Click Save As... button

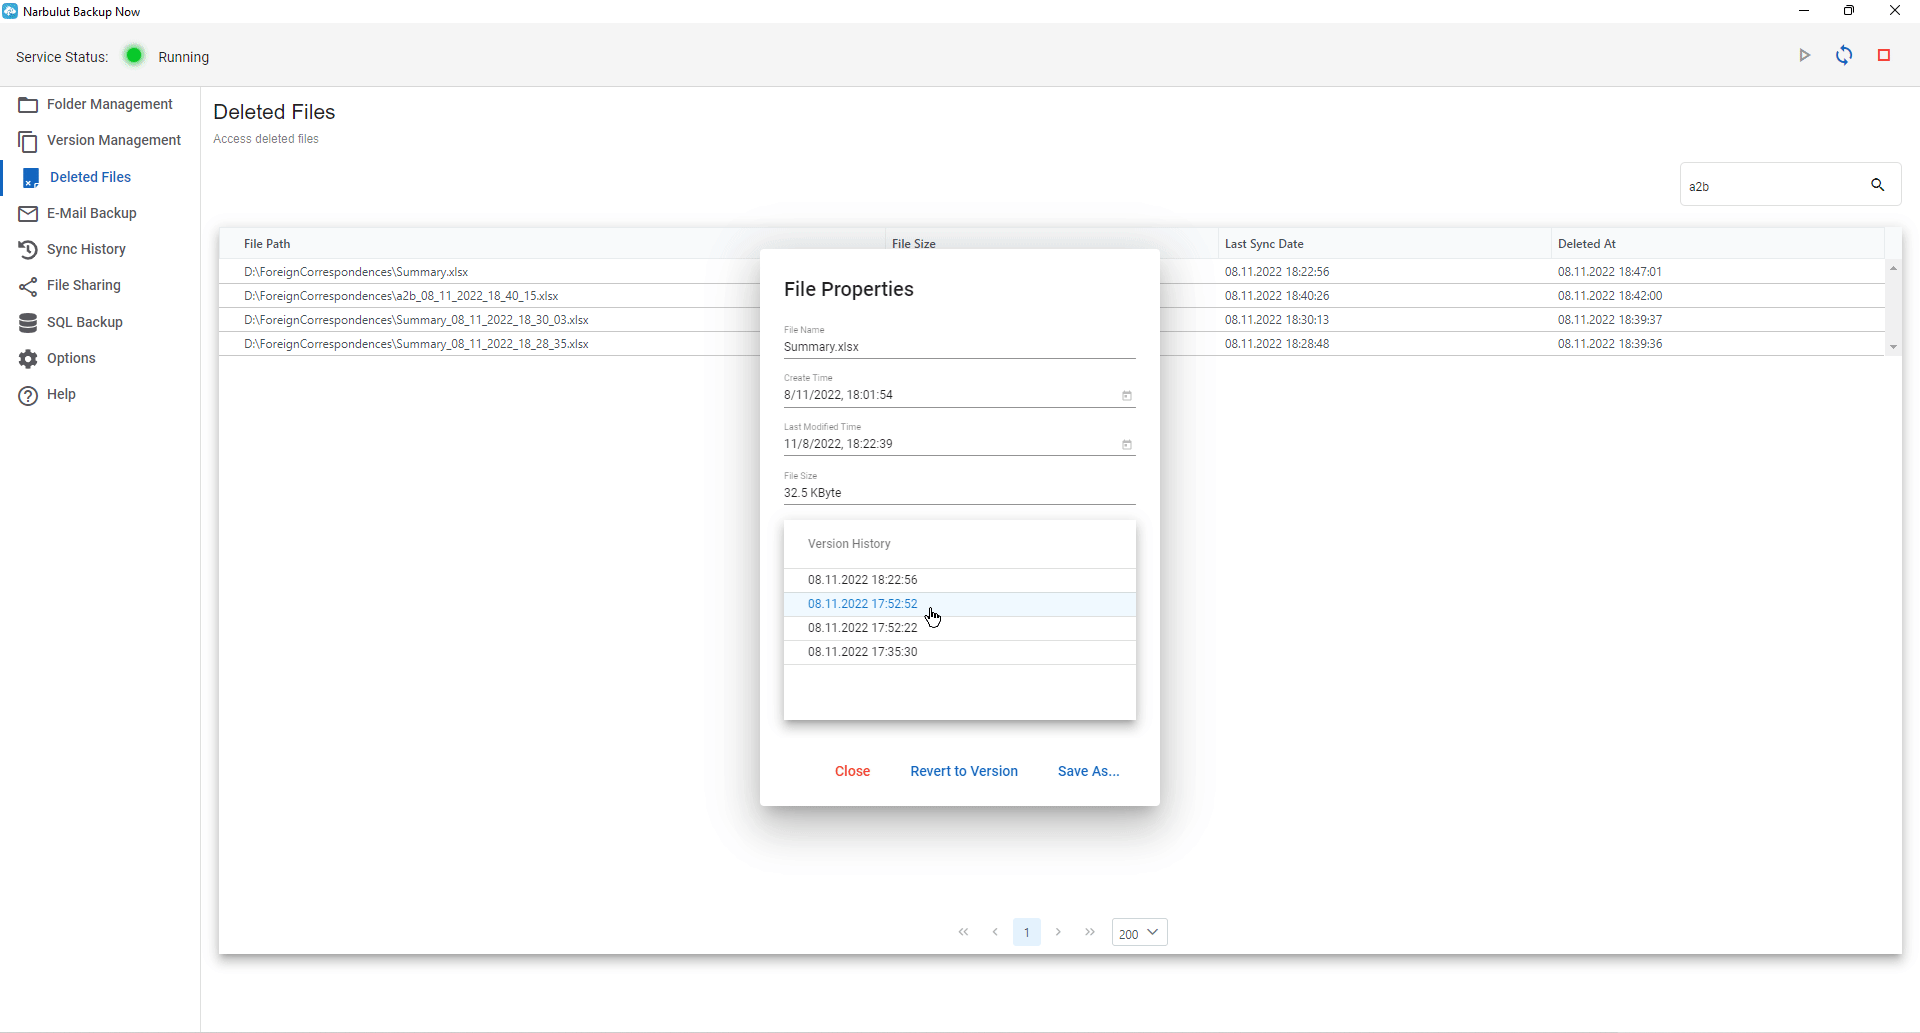[1089, 771]
